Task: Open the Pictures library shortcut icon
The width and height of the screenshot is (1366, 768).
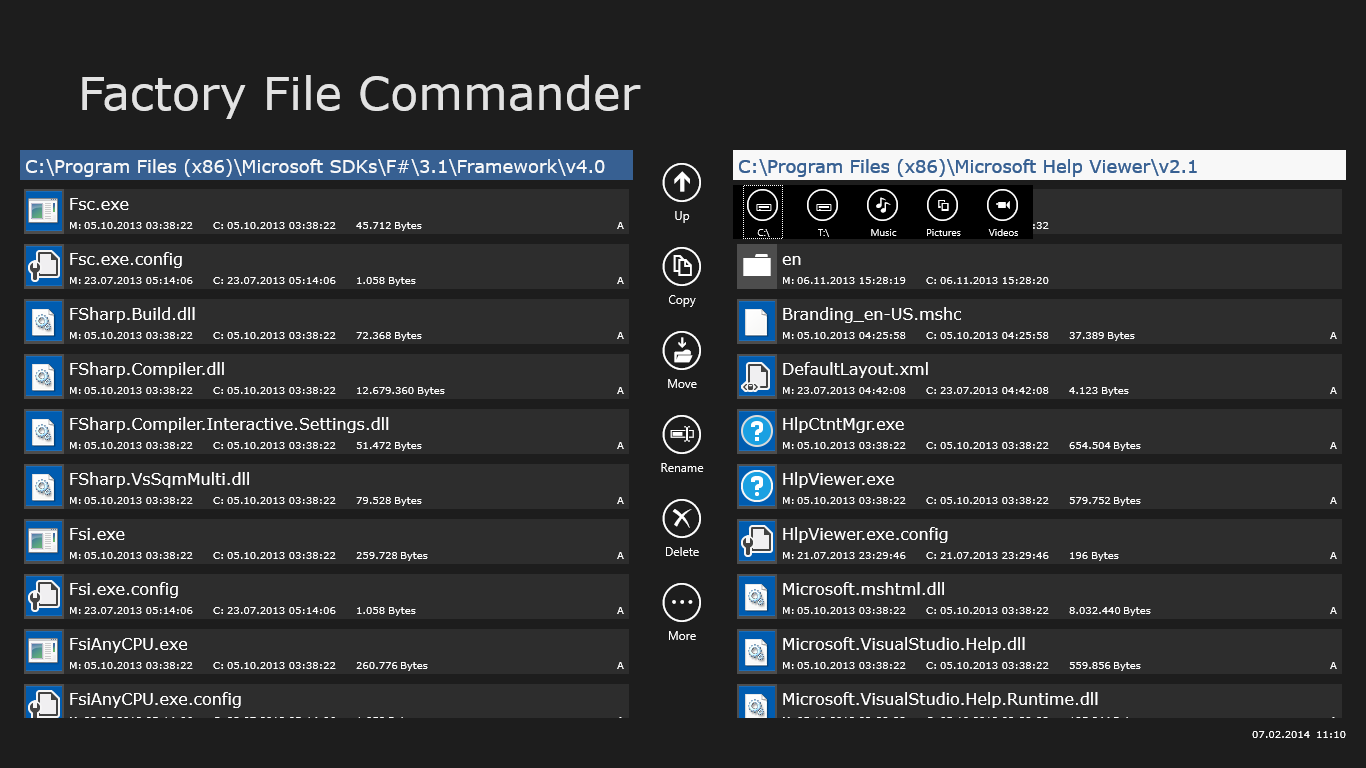Action: pyautogui.click(x=943, y=206)
